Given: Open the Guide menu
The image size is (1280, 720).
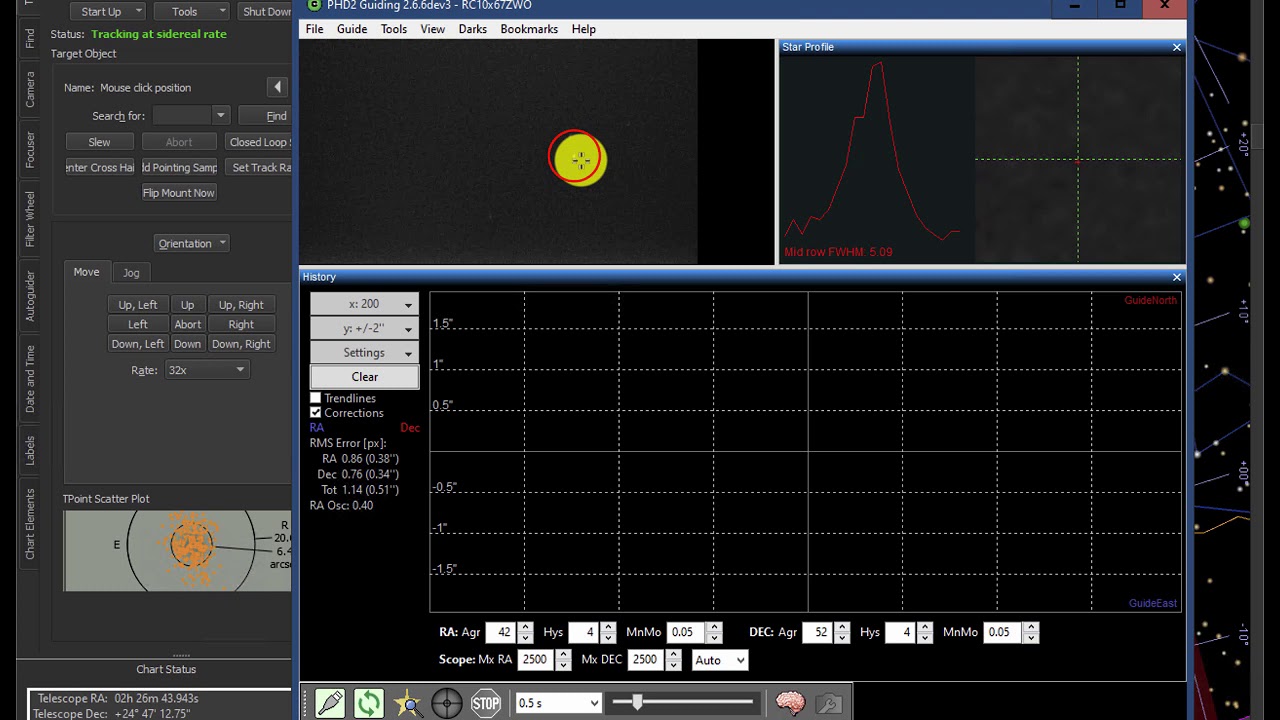Looking at the screenshot, I should coord(352,29).
